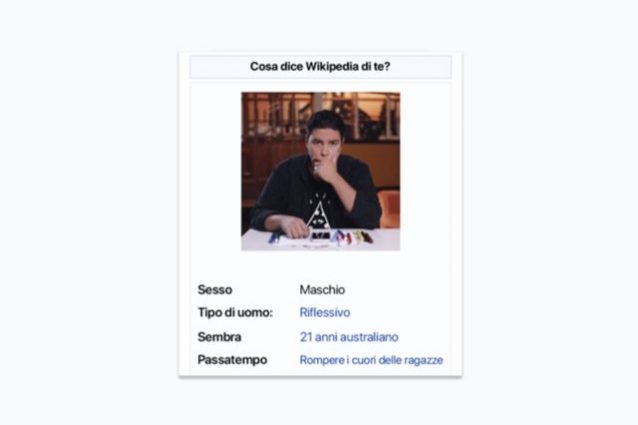Follow 'Rompere i cuori delle ragazze' link
638x425 pixels.
coord(371,360)
